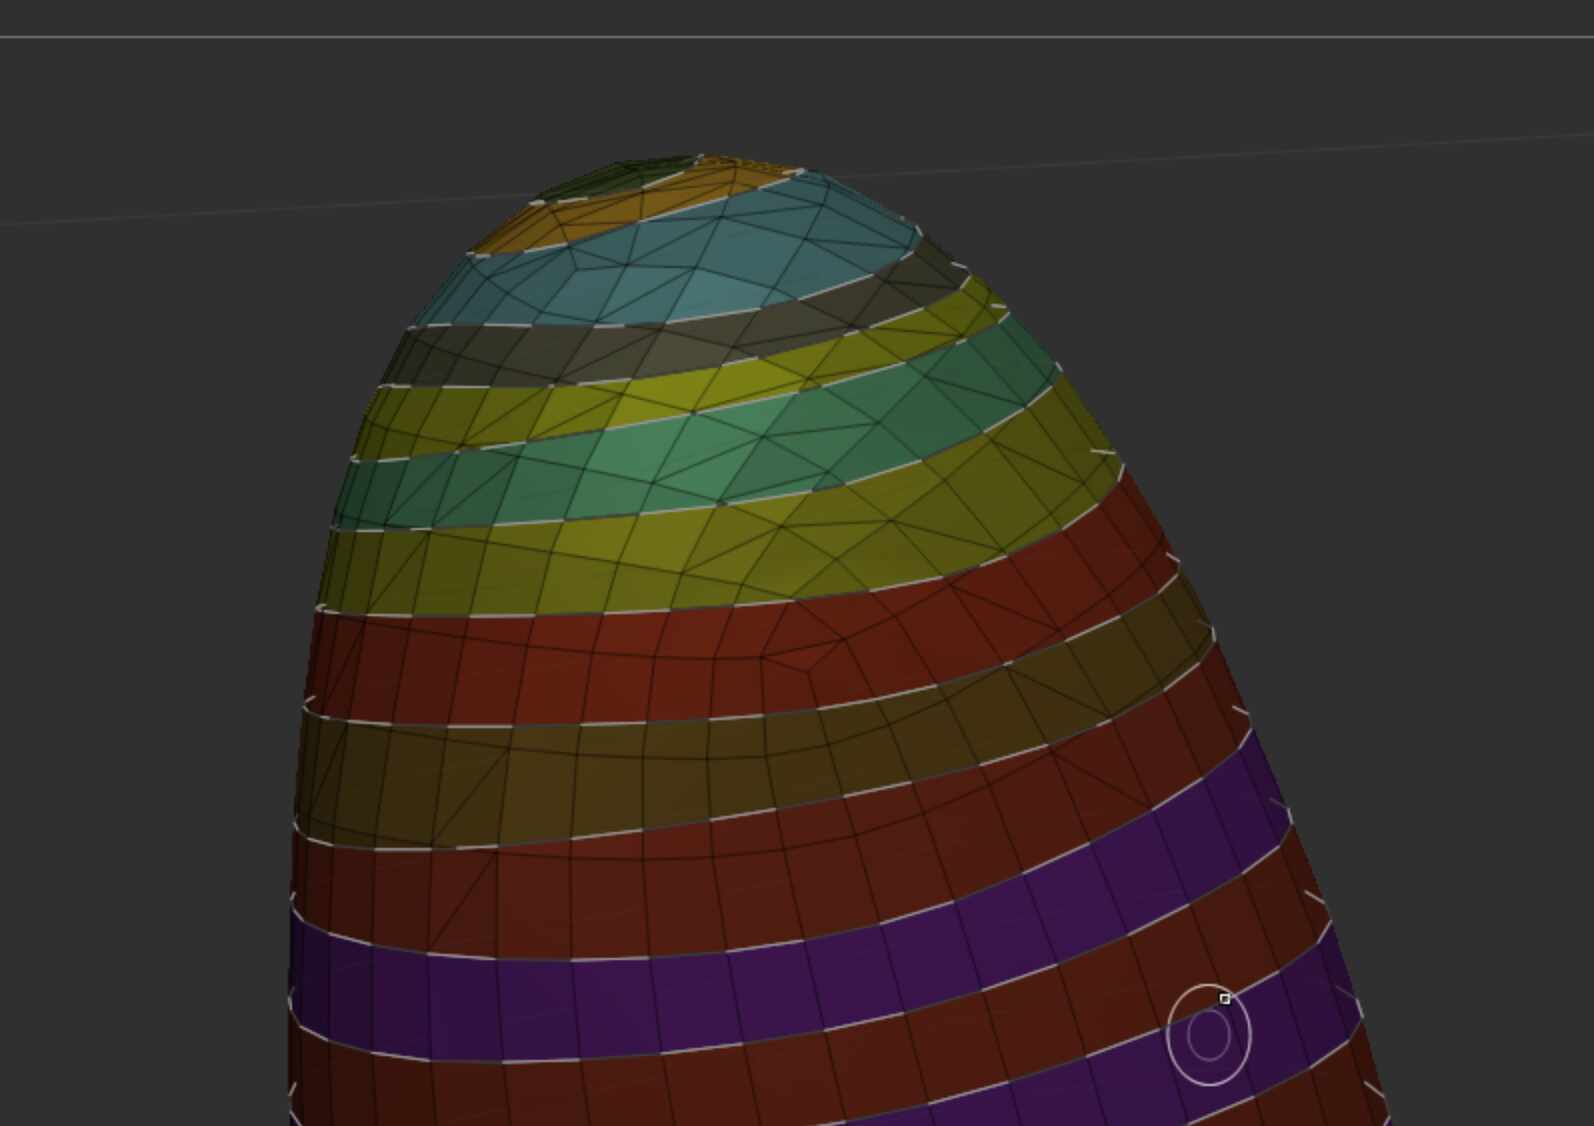Click the small square handle on brush cursor
This screenshot has height=1126, width=1594.
pyautogui.click(x=1225, y=998)
